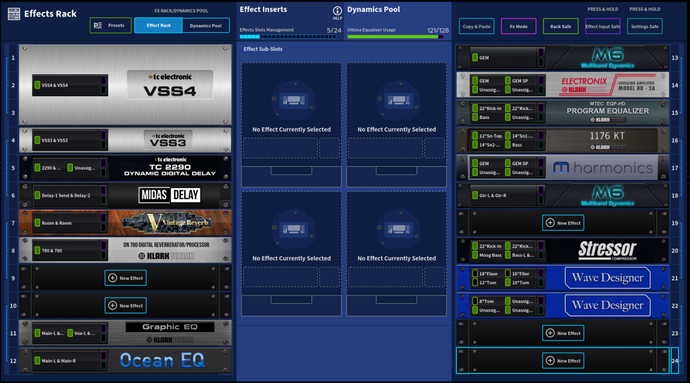Image resolution: width=690 pixels, height=383 pixels.
Task: Click plus icon in slot 9 New Effect
Action: 113,278
